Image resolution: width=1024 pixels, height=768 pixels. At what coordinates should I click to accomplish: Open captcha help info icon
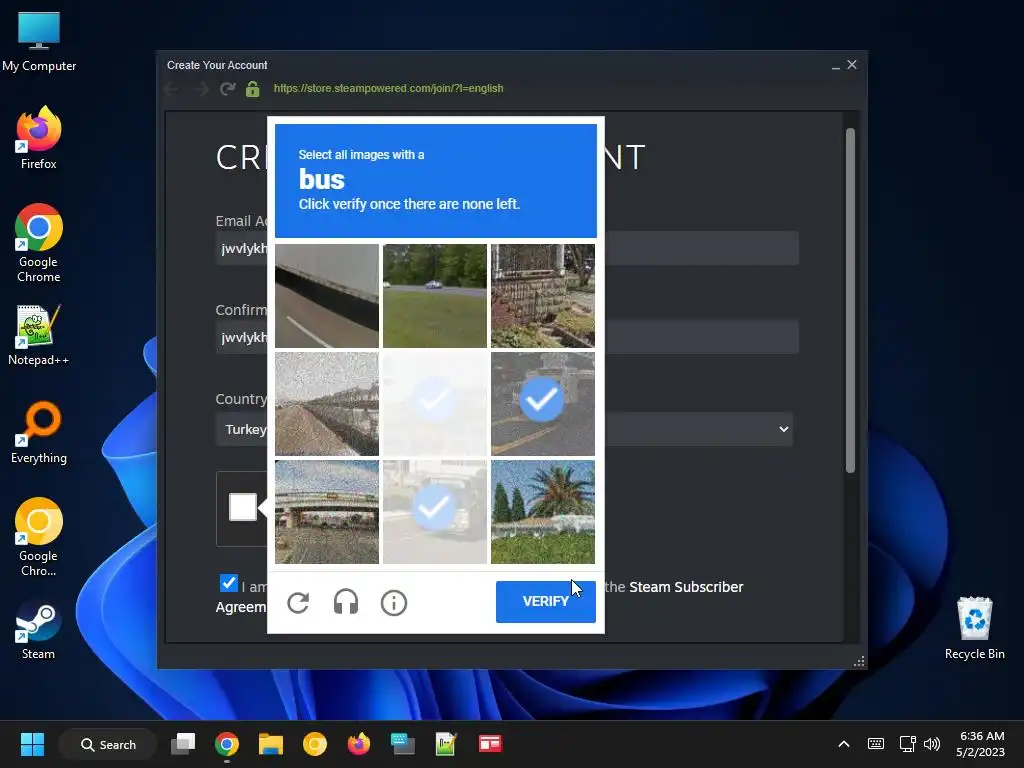click(x=394, y=603)
